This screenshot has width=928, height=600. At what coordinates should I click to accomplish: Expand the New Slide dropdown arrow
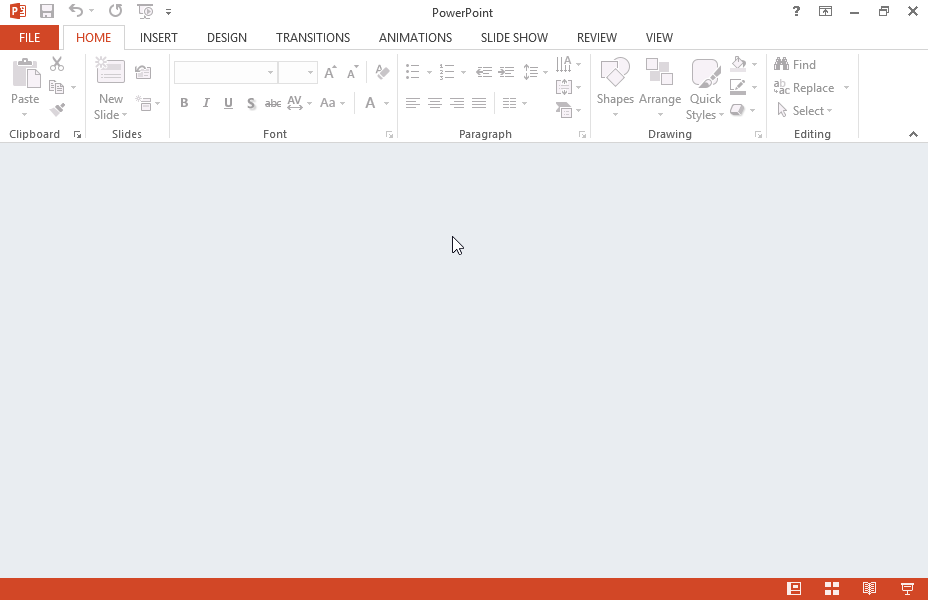[124, 115]
